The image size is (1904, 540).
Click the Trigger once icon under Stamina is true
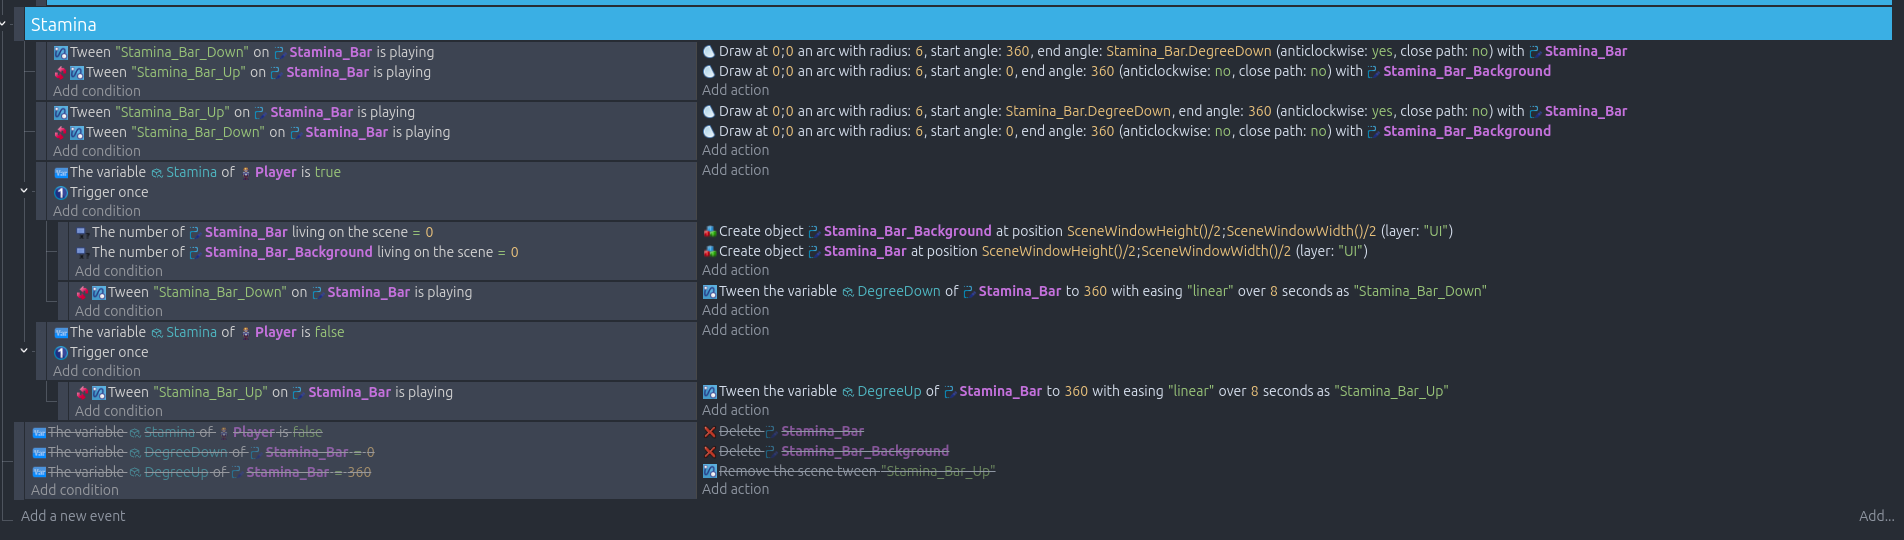61,193
